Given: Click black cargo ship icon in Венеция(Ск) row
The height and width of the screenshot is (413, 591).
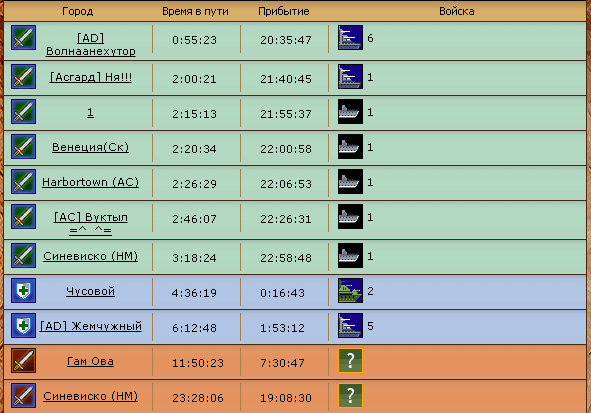Looking at the screenshot, I should coord(351,147).
